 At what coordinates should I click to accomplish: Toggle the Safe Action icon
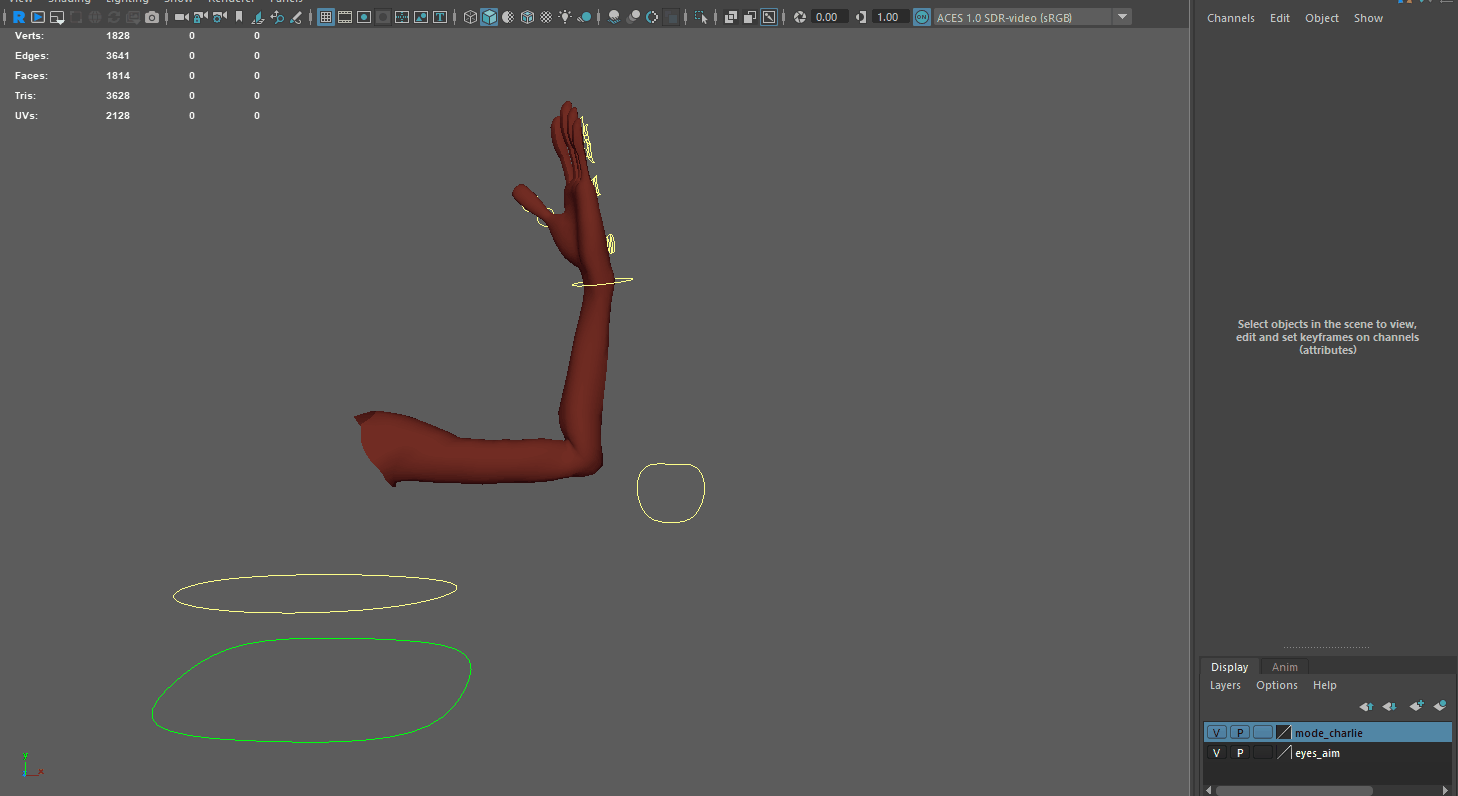pos(420,17)
